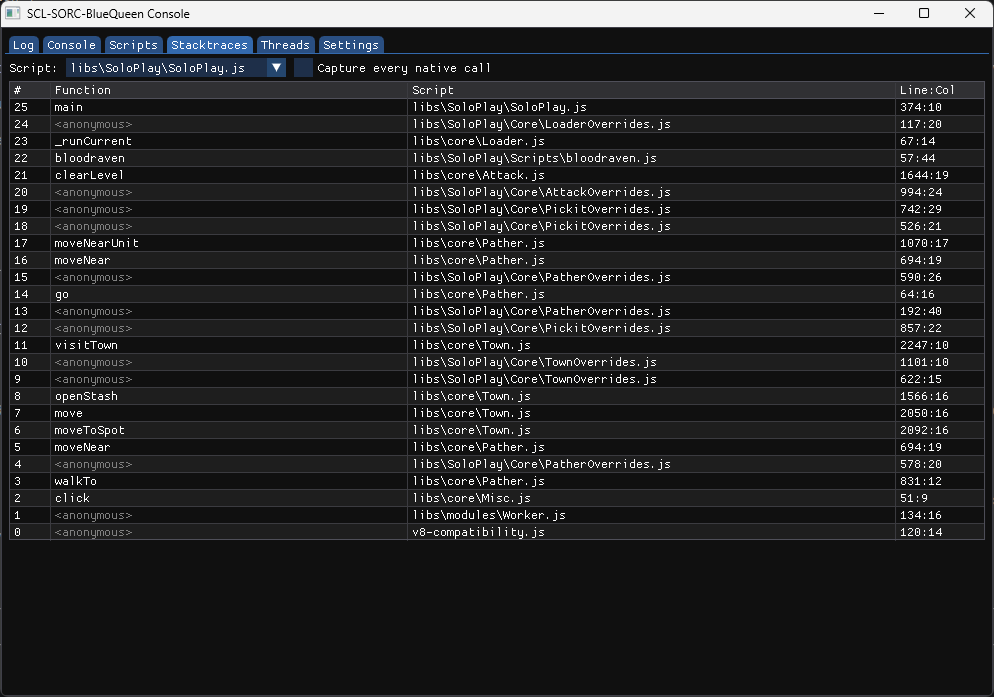Switch to the Threads tab

(285, 45)
